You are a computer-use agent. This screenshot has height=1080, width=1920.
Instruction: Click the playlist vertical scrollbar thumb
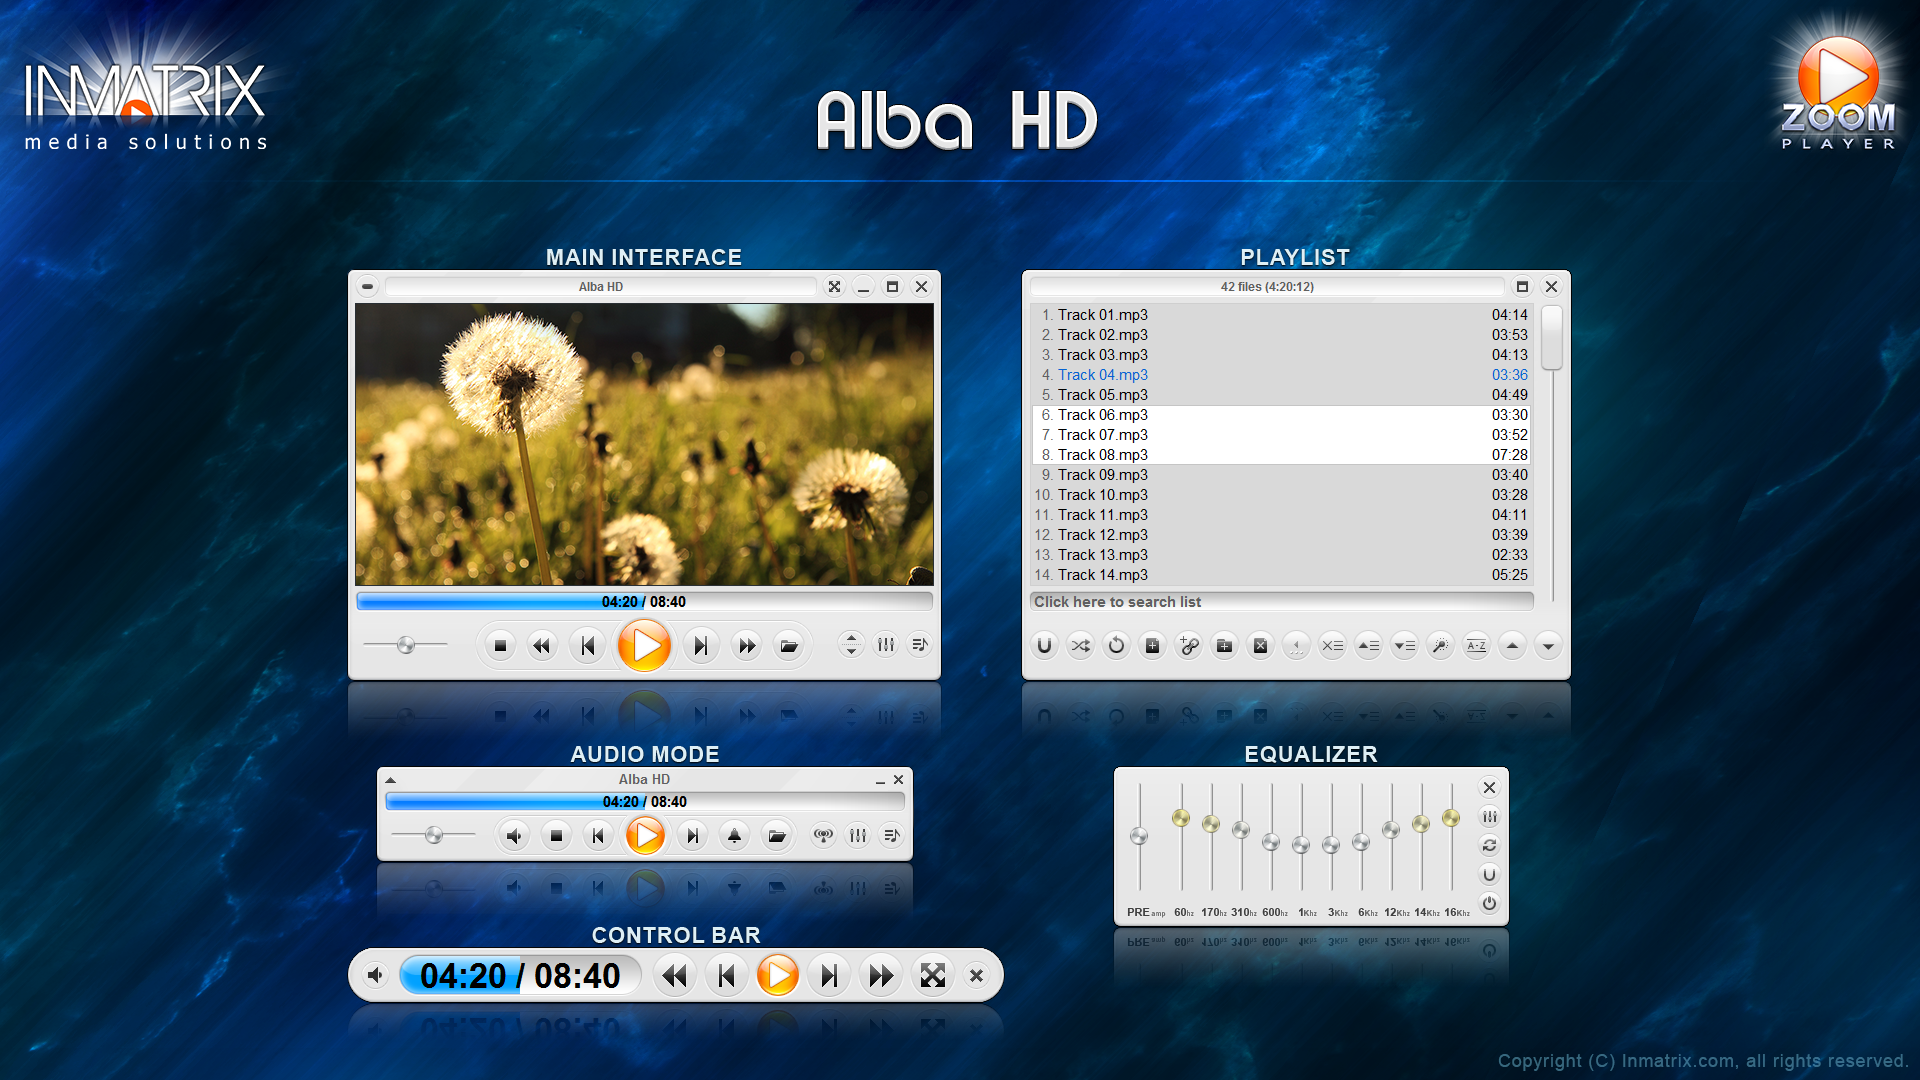tap(1551, 337)
